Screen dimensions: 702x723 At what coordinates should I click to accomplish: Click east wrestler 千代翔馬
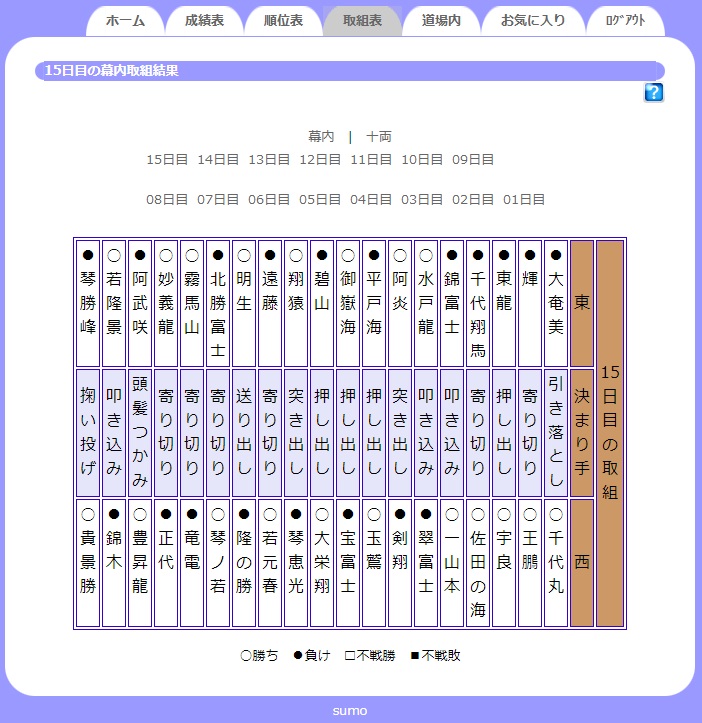[x=478, y=303]
